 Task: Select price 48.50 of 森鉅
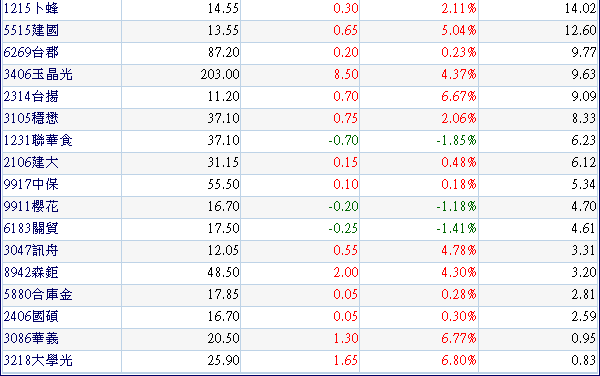[224, 272]
